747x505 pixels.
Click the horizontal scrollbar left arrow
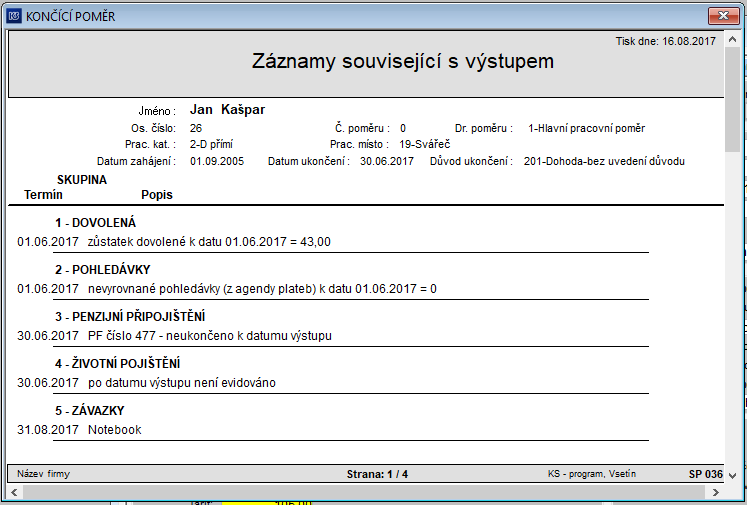coord(14,492)
